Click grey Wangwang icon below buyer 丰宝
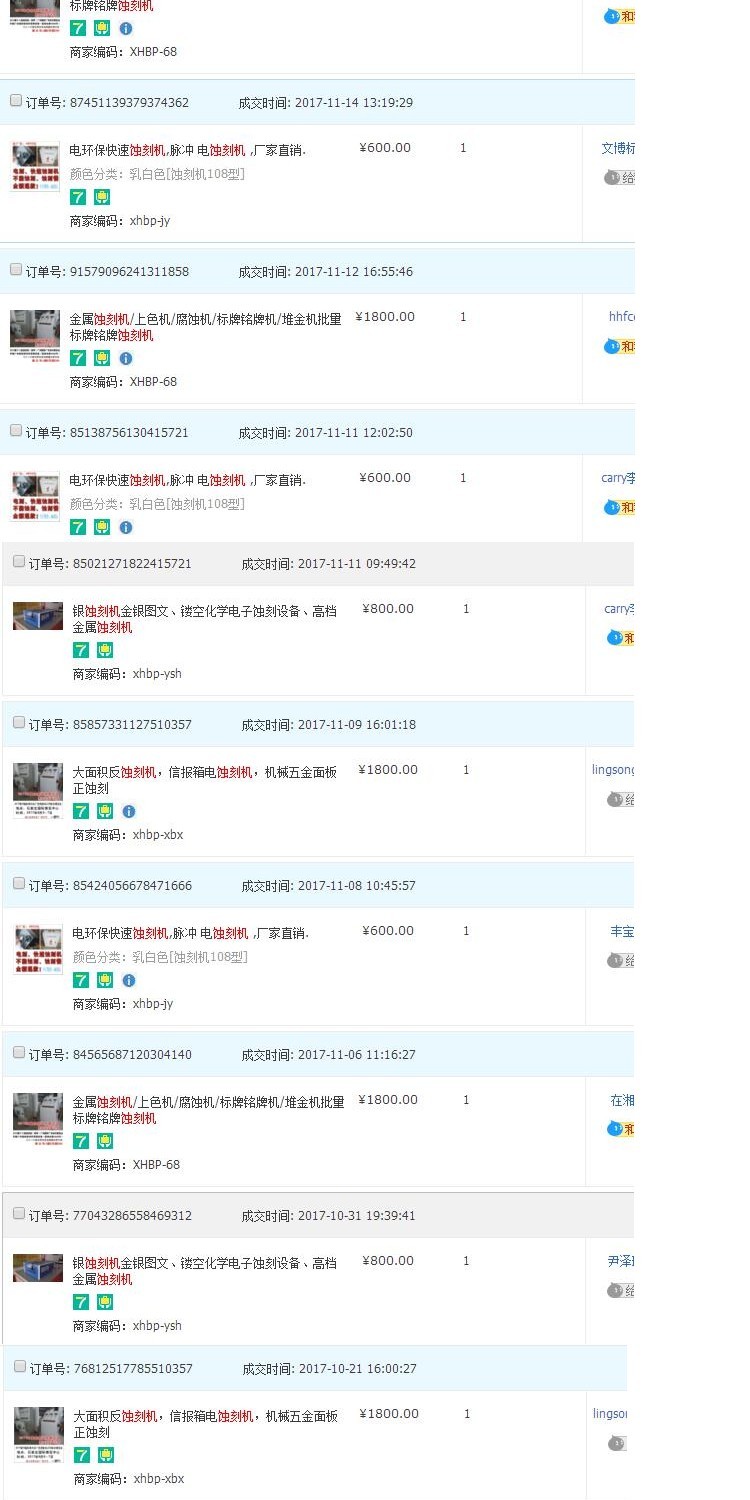Screen dimensions: 750x1500 coord(615,960)
